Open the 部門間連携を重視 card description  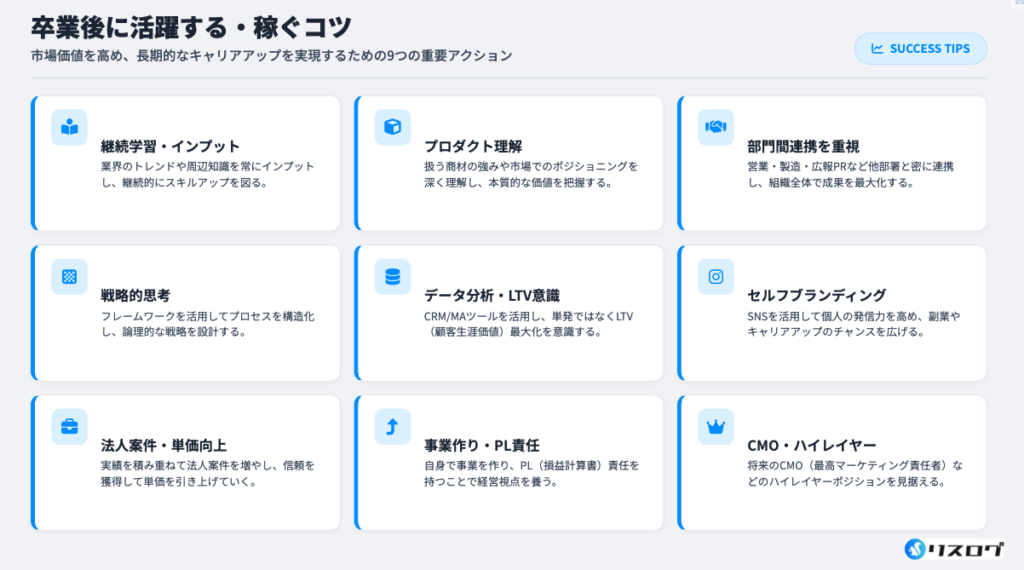[850, 174]
